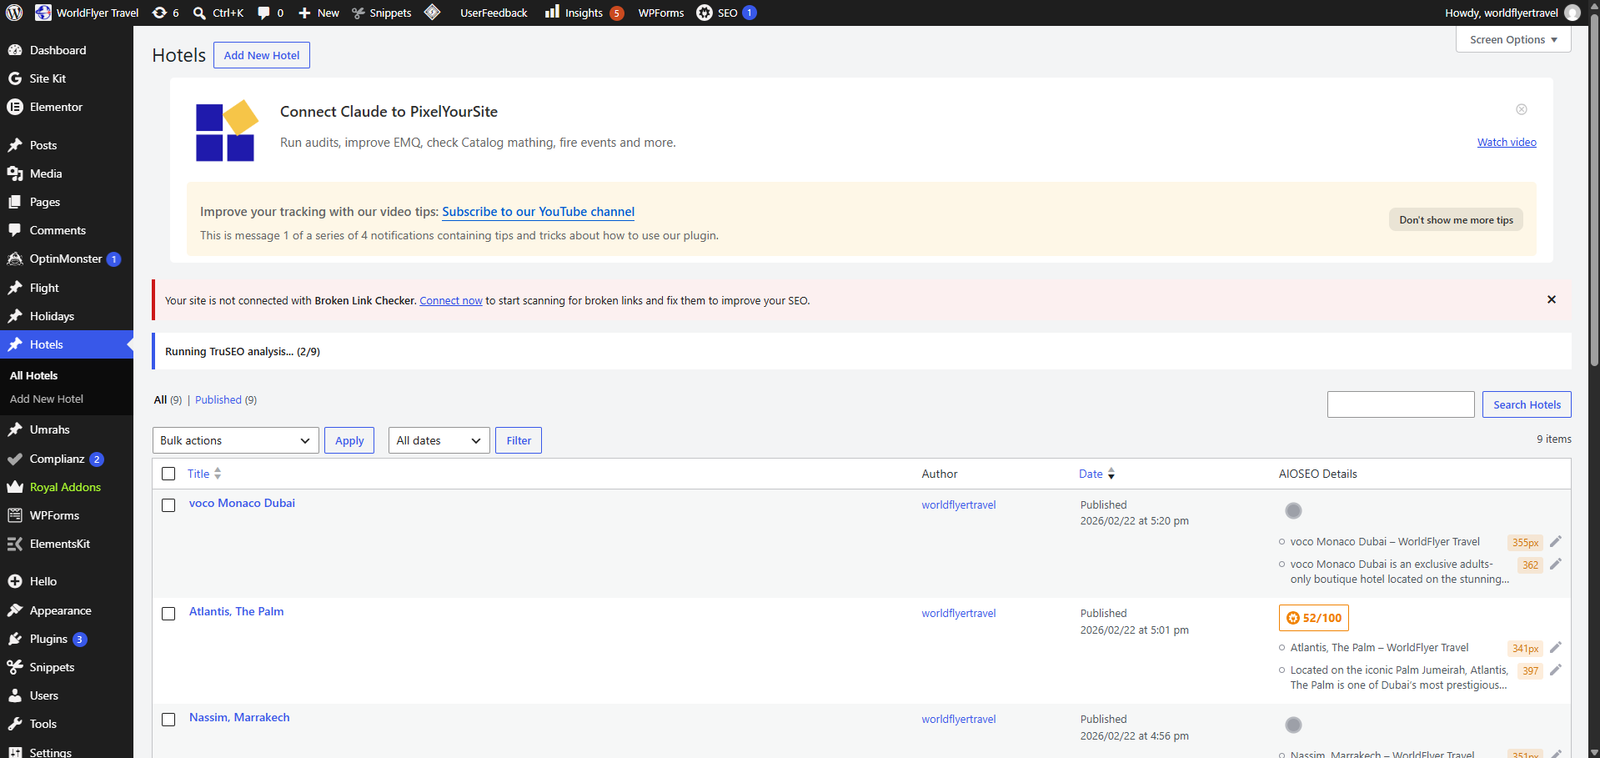Image resolution: width=1600 pixels, height=758 pixels.
Task: Expand the All dates filter dropdown
Action: 439,440
